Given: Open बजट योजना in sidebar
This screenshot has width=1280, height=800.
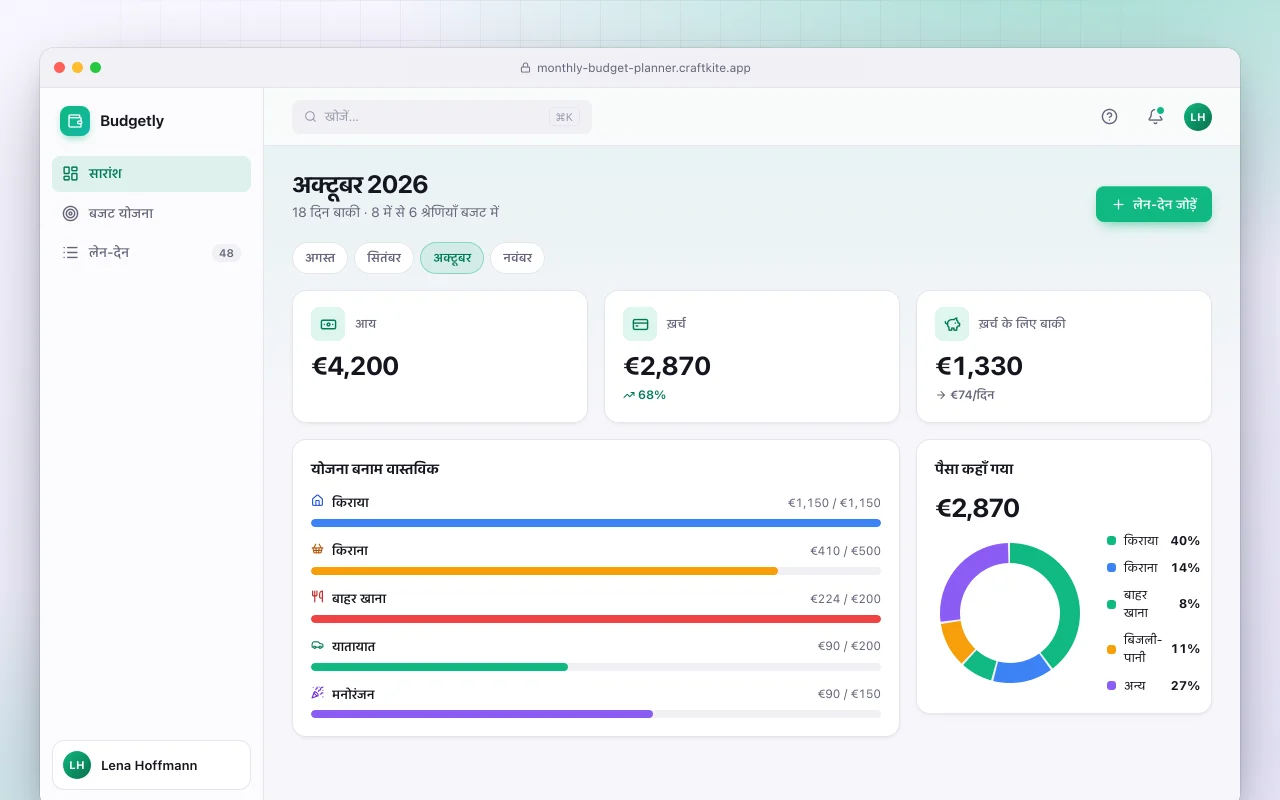Looking at the screenshot, I should pyautogui.click(x=151, y=213).
